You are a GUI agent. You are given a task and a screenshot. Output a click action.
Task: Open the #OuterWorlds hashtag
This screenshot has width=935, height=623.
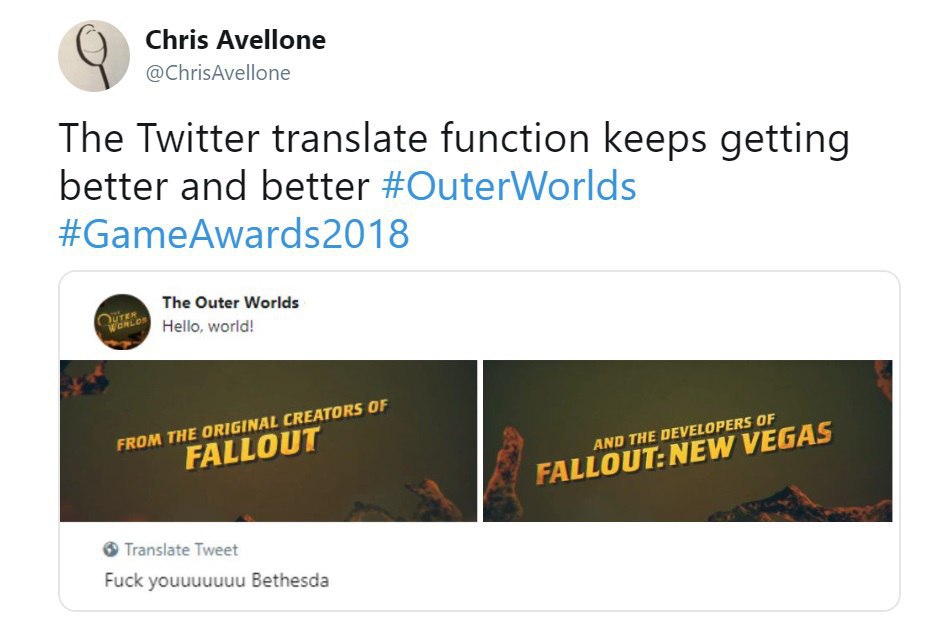[x=509, y=186]
